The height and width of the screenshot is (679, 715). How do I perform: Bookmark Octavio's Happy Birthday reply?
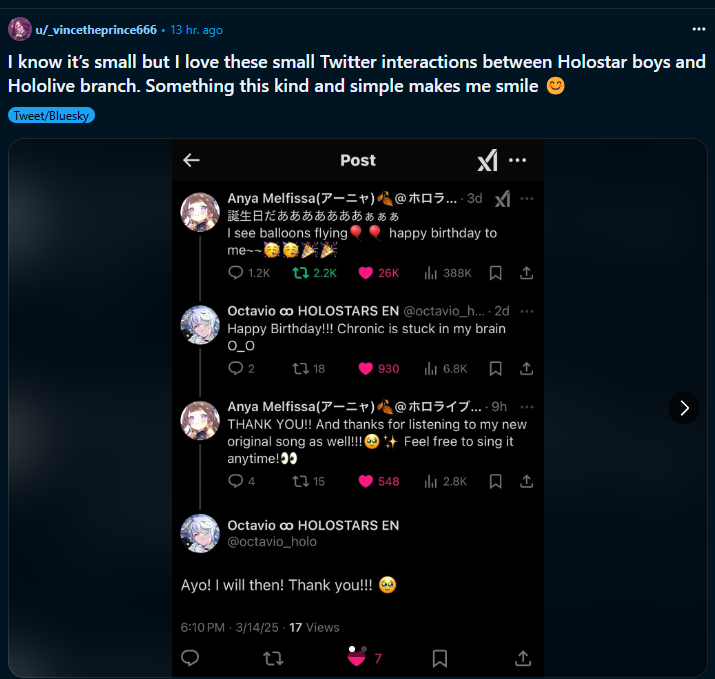pos(496,368)
